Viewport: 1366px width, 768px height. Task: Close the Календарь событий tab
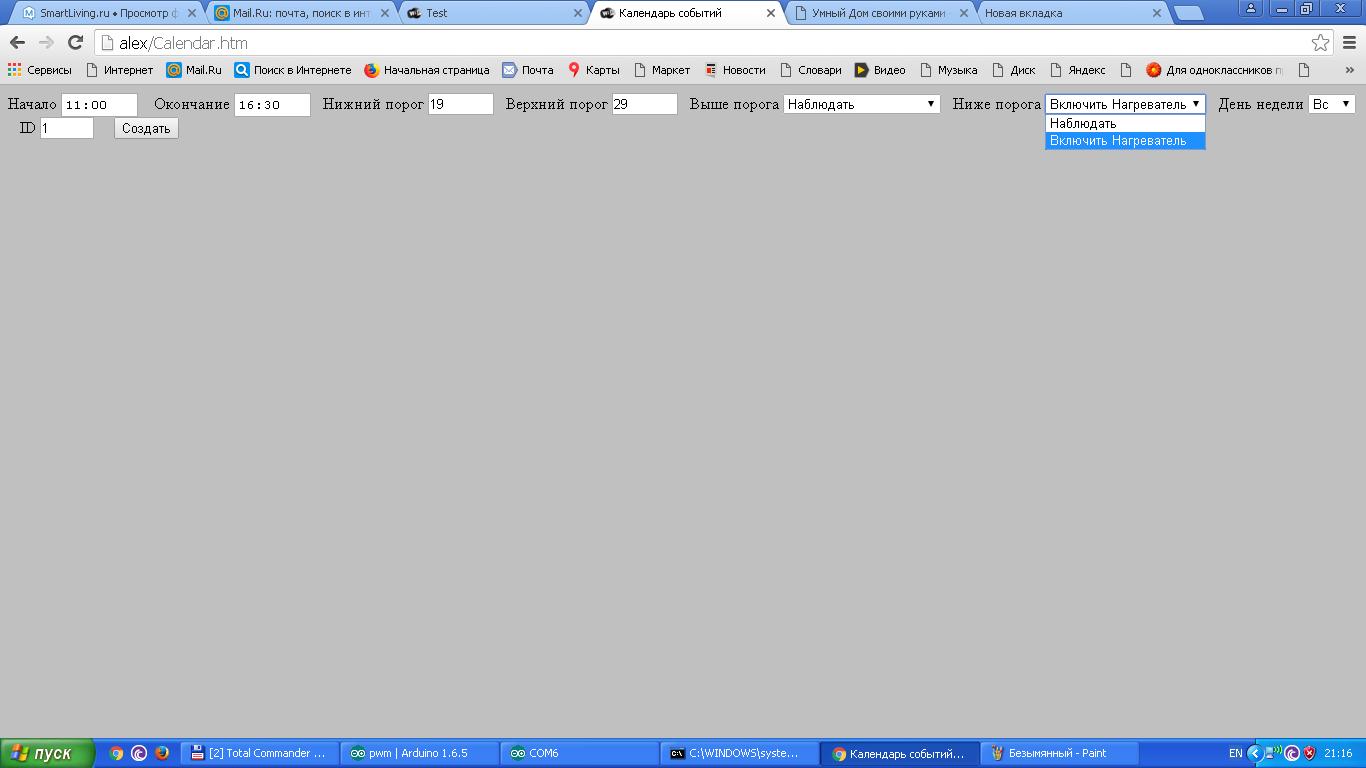(770, 13)
